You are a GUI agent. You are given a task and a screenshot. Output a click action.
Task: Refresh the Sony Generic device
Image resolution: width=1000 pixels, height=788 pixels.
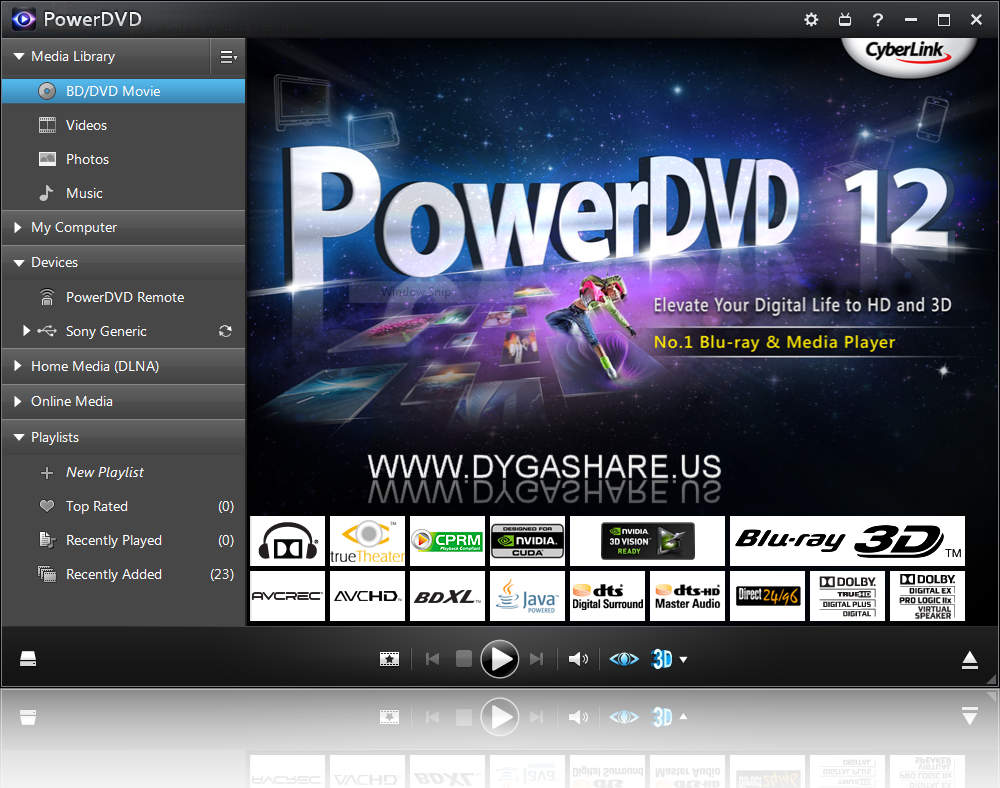pos(225,331)
